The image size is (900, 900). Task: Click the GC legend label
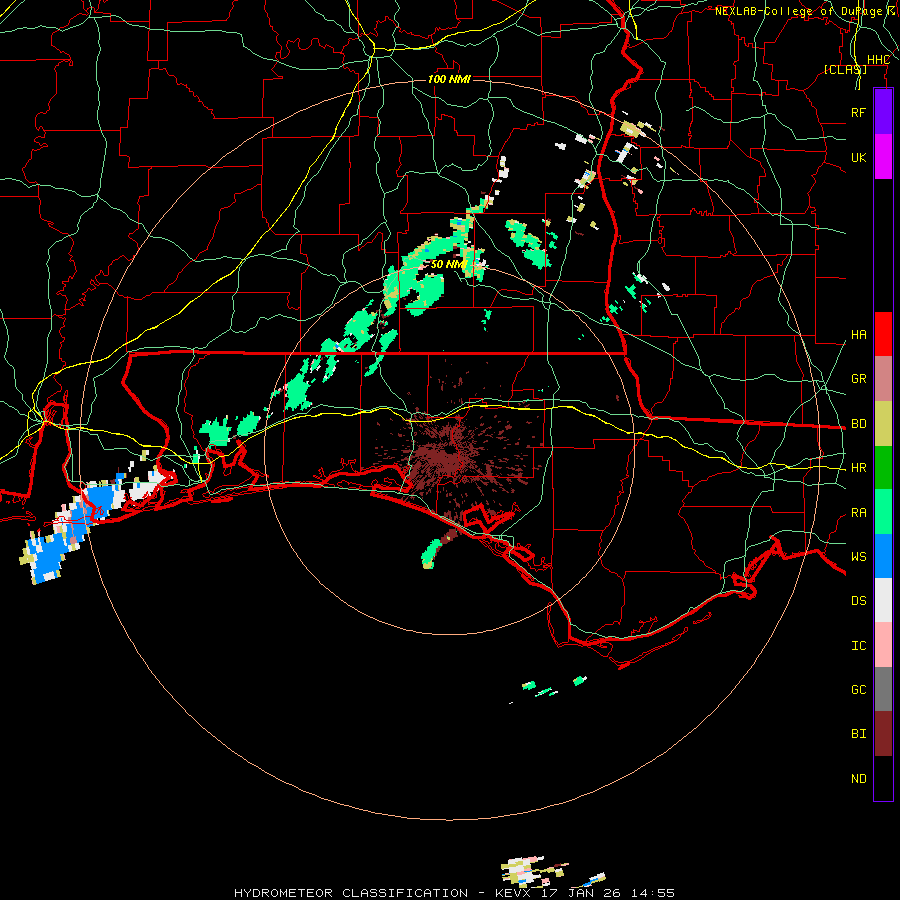858,690
